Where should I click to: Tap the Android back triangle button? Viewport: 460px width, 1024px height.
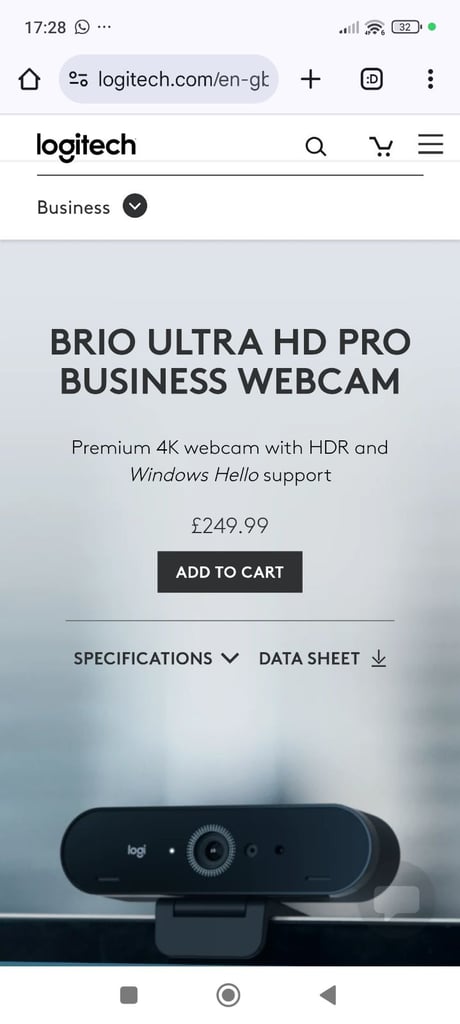point(328,995)
